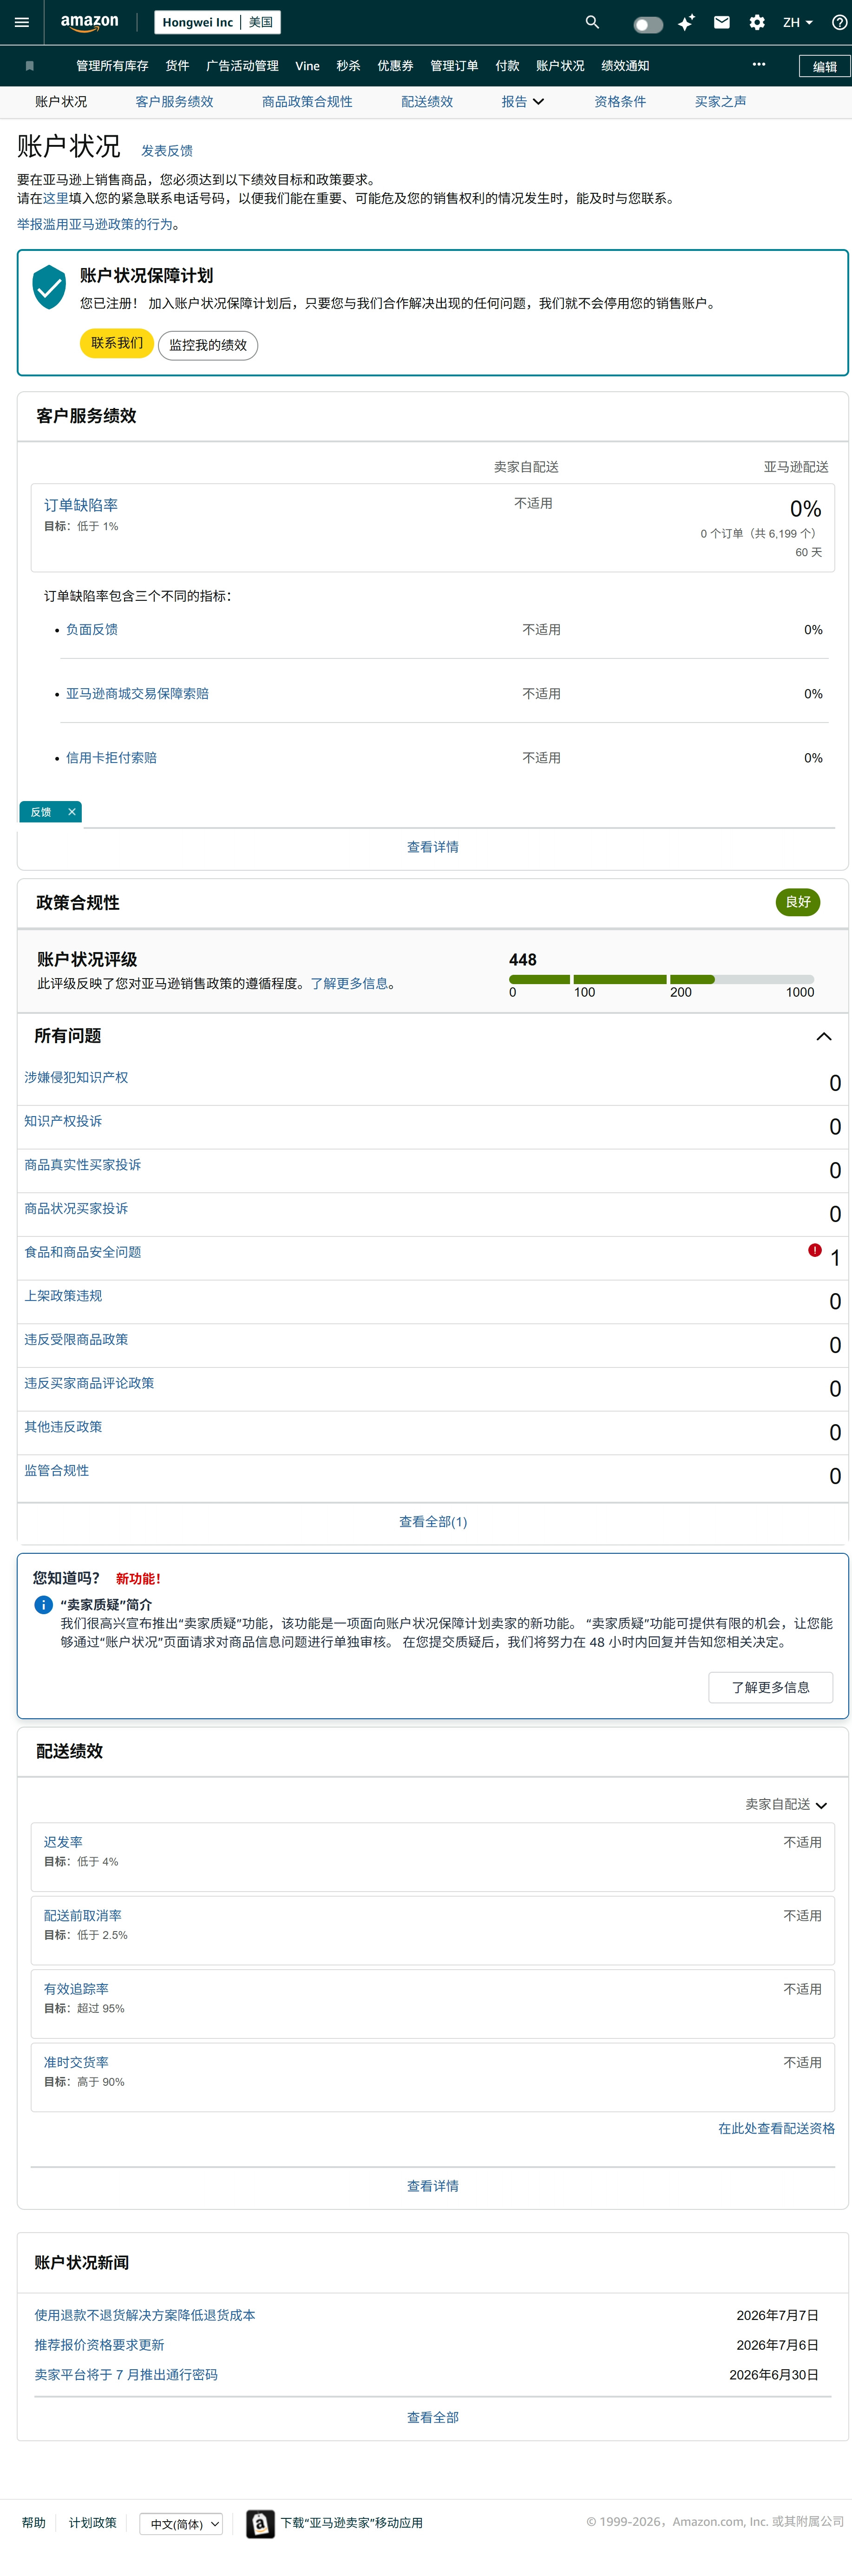Click the red alert icon beside 食品和商品安全问题
Screen dimensions: 852x2576
[x=815, y=1250]
